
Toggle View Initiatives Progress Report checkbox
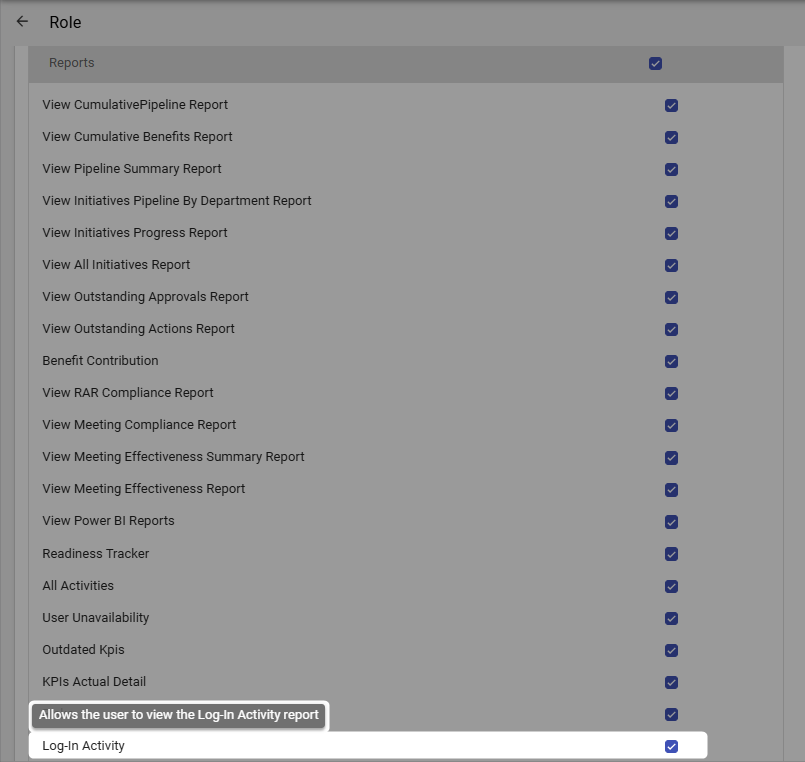tap(671, 234)
